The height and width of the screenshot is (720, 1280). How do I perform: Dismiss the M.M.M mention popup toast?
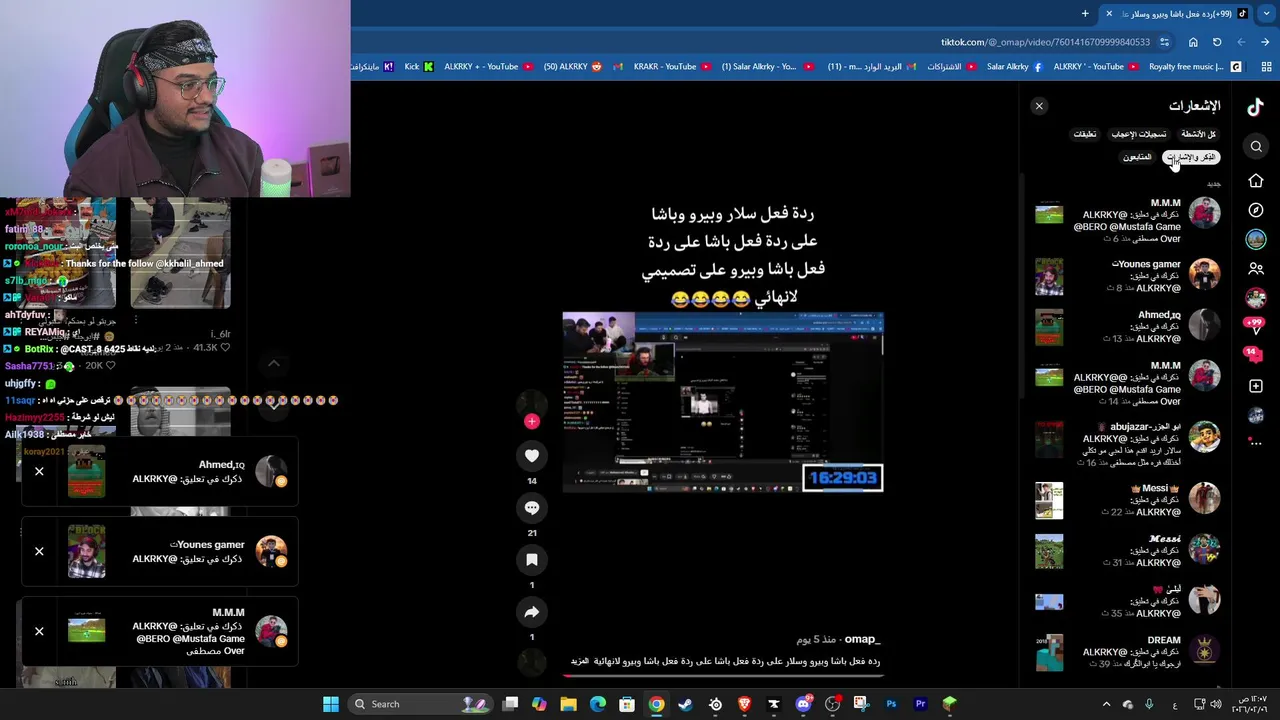tap(39, 631)
